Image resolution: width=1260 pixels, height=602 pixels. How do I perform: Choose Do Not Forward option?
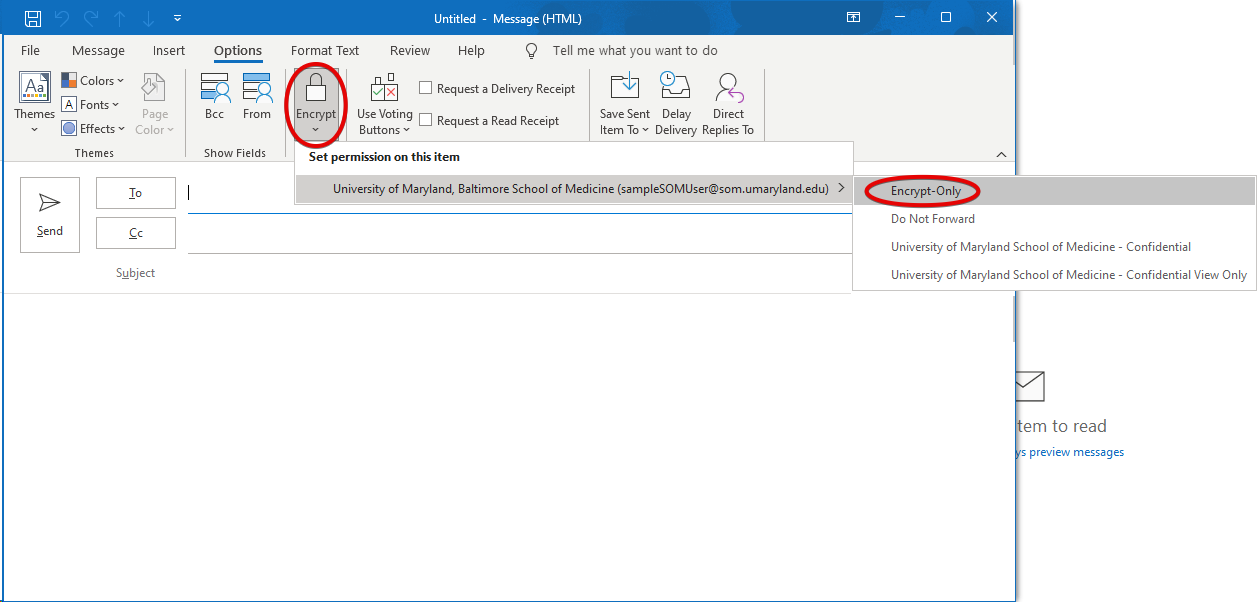tap(932, 219)
